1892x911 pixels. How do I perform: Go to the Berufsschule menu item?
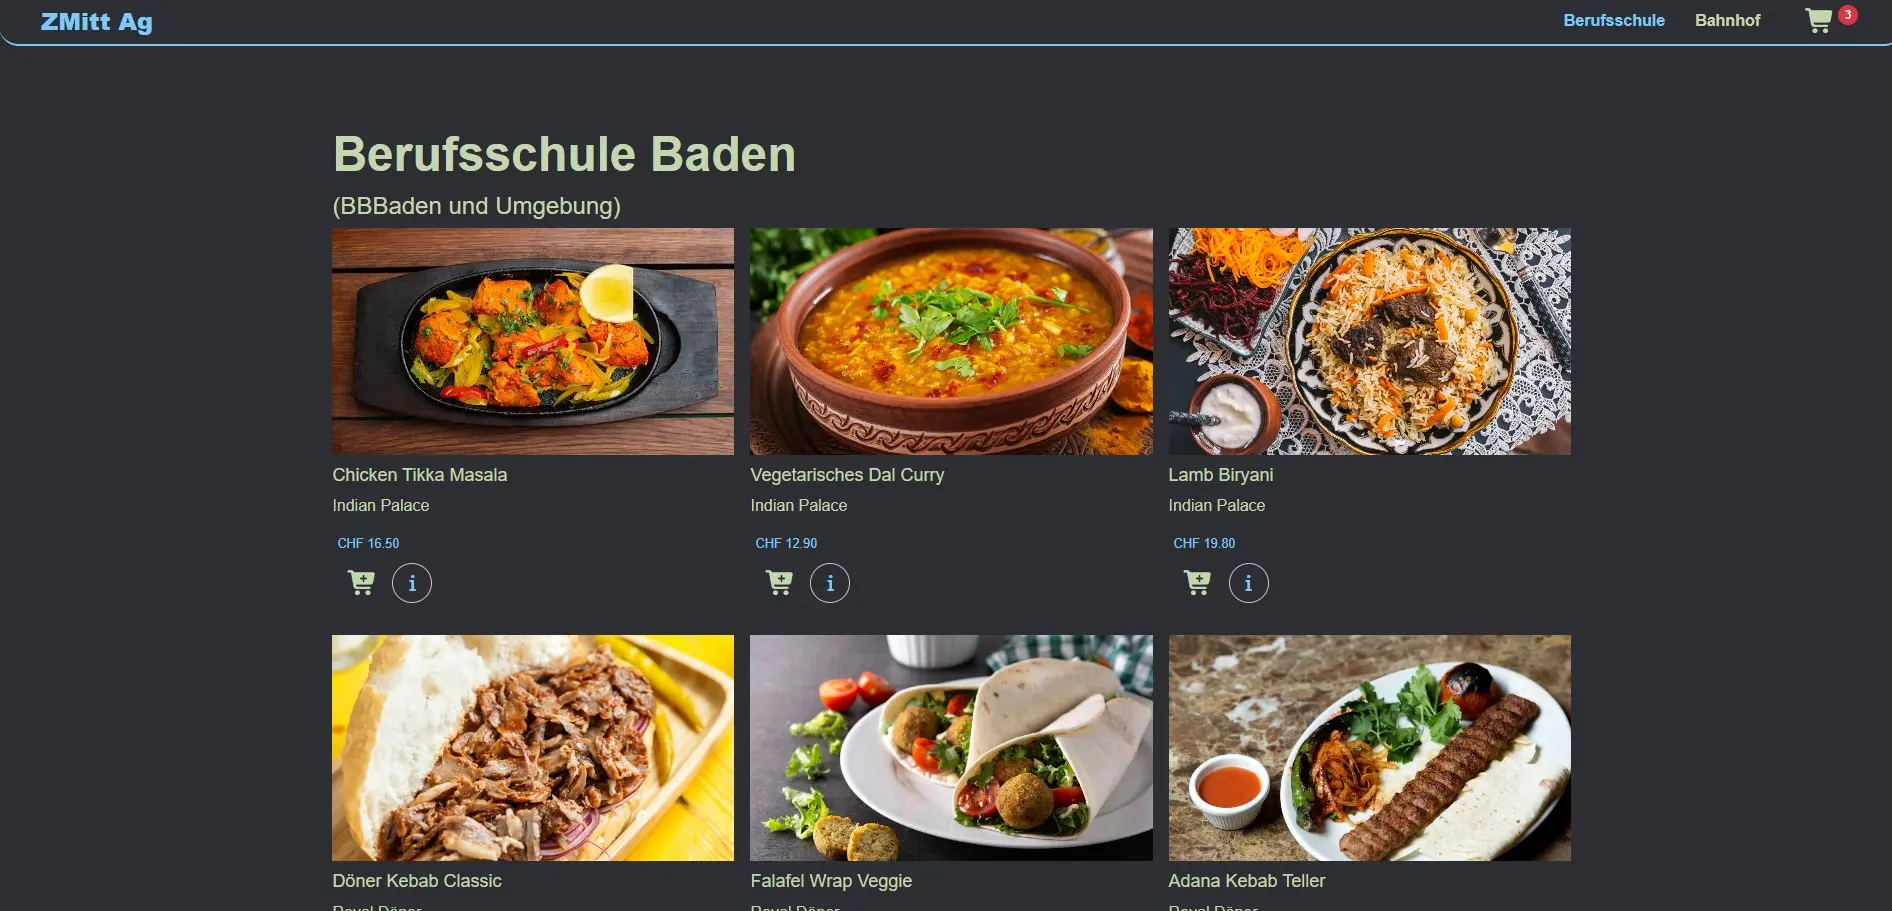[x=1614, y=20]
